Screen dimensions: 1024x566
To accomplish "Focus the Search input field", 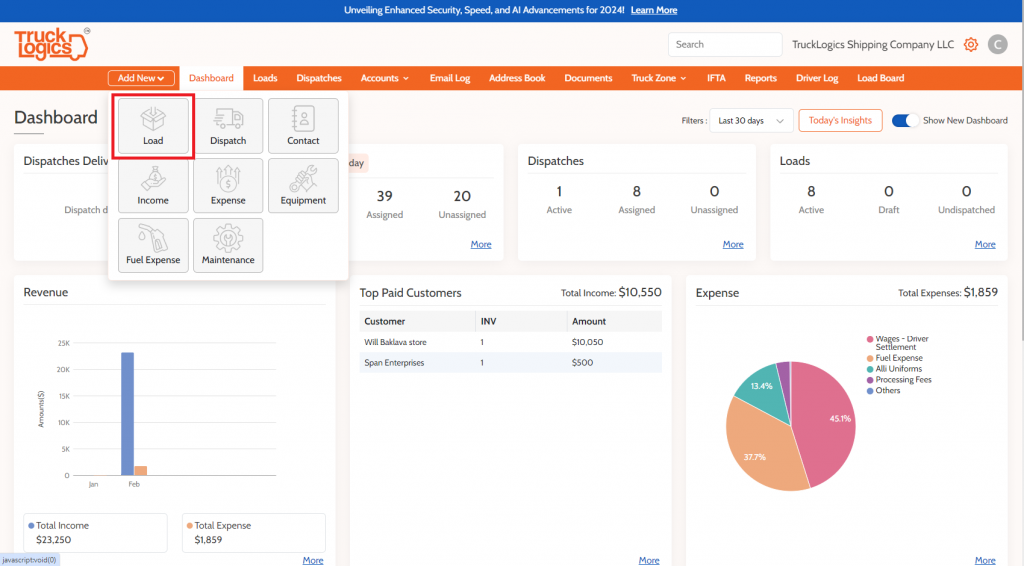I will (725, 44).
